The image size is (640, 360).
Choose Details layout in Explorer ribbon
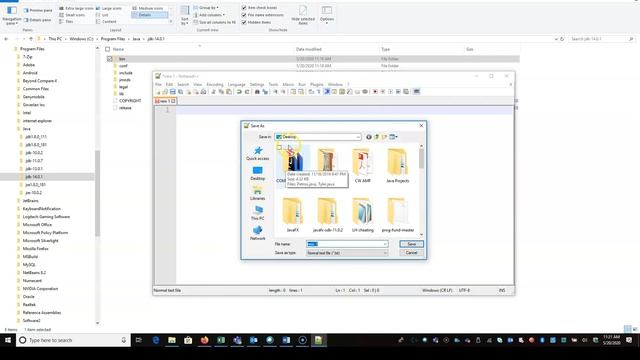(x=149, y=15)
